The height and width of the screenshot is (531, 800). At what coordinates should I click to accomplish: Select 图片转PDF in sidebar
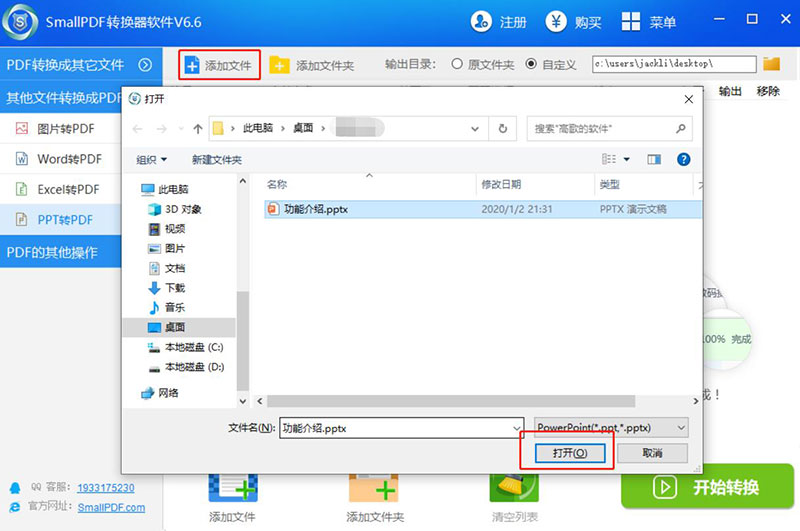61,129
